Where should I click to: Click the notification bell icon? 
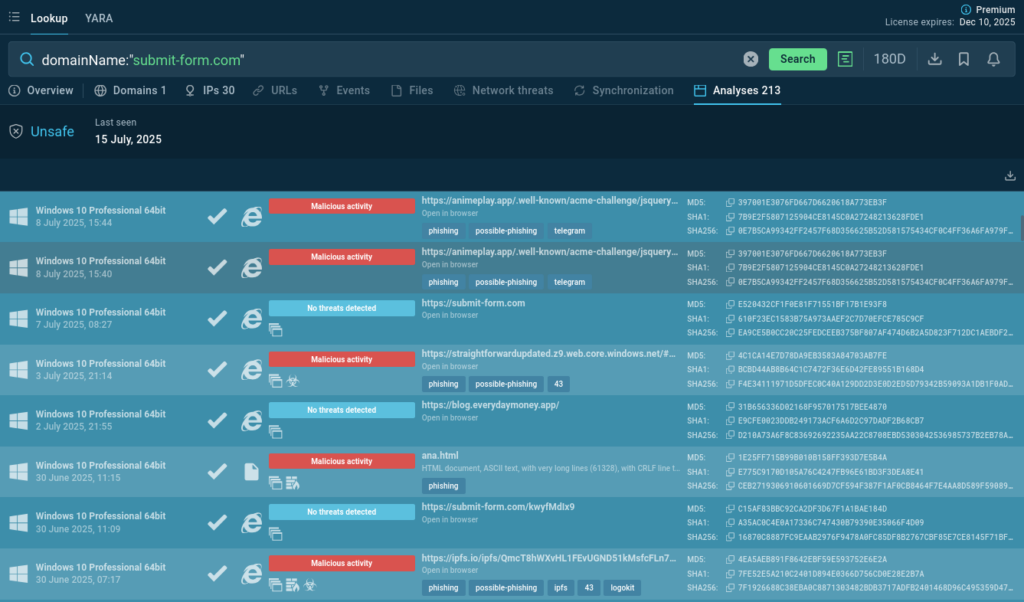(993, 59)
